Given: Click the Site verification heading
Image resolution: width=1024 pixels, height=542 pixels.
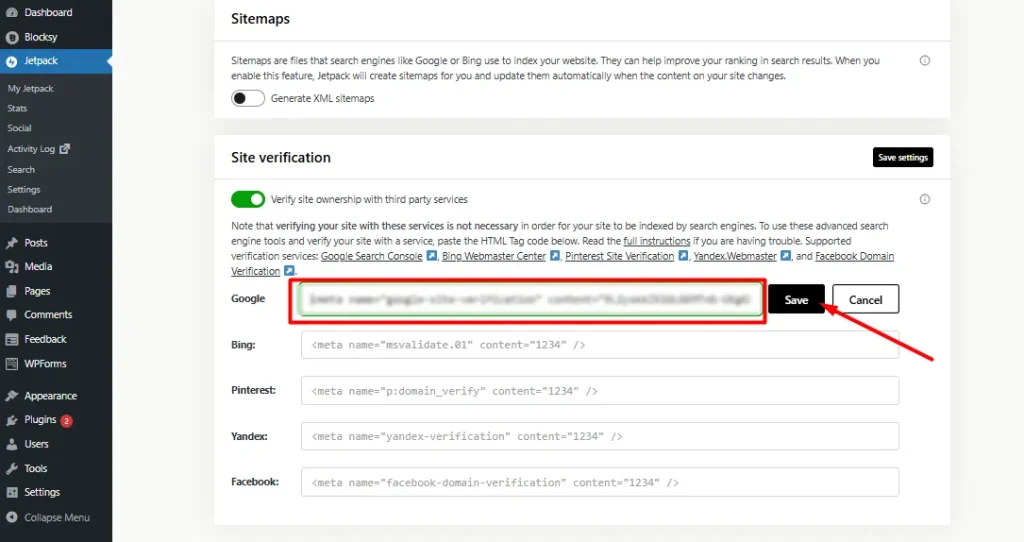Looking at the screenshot, I should click(x=281, y=157).
